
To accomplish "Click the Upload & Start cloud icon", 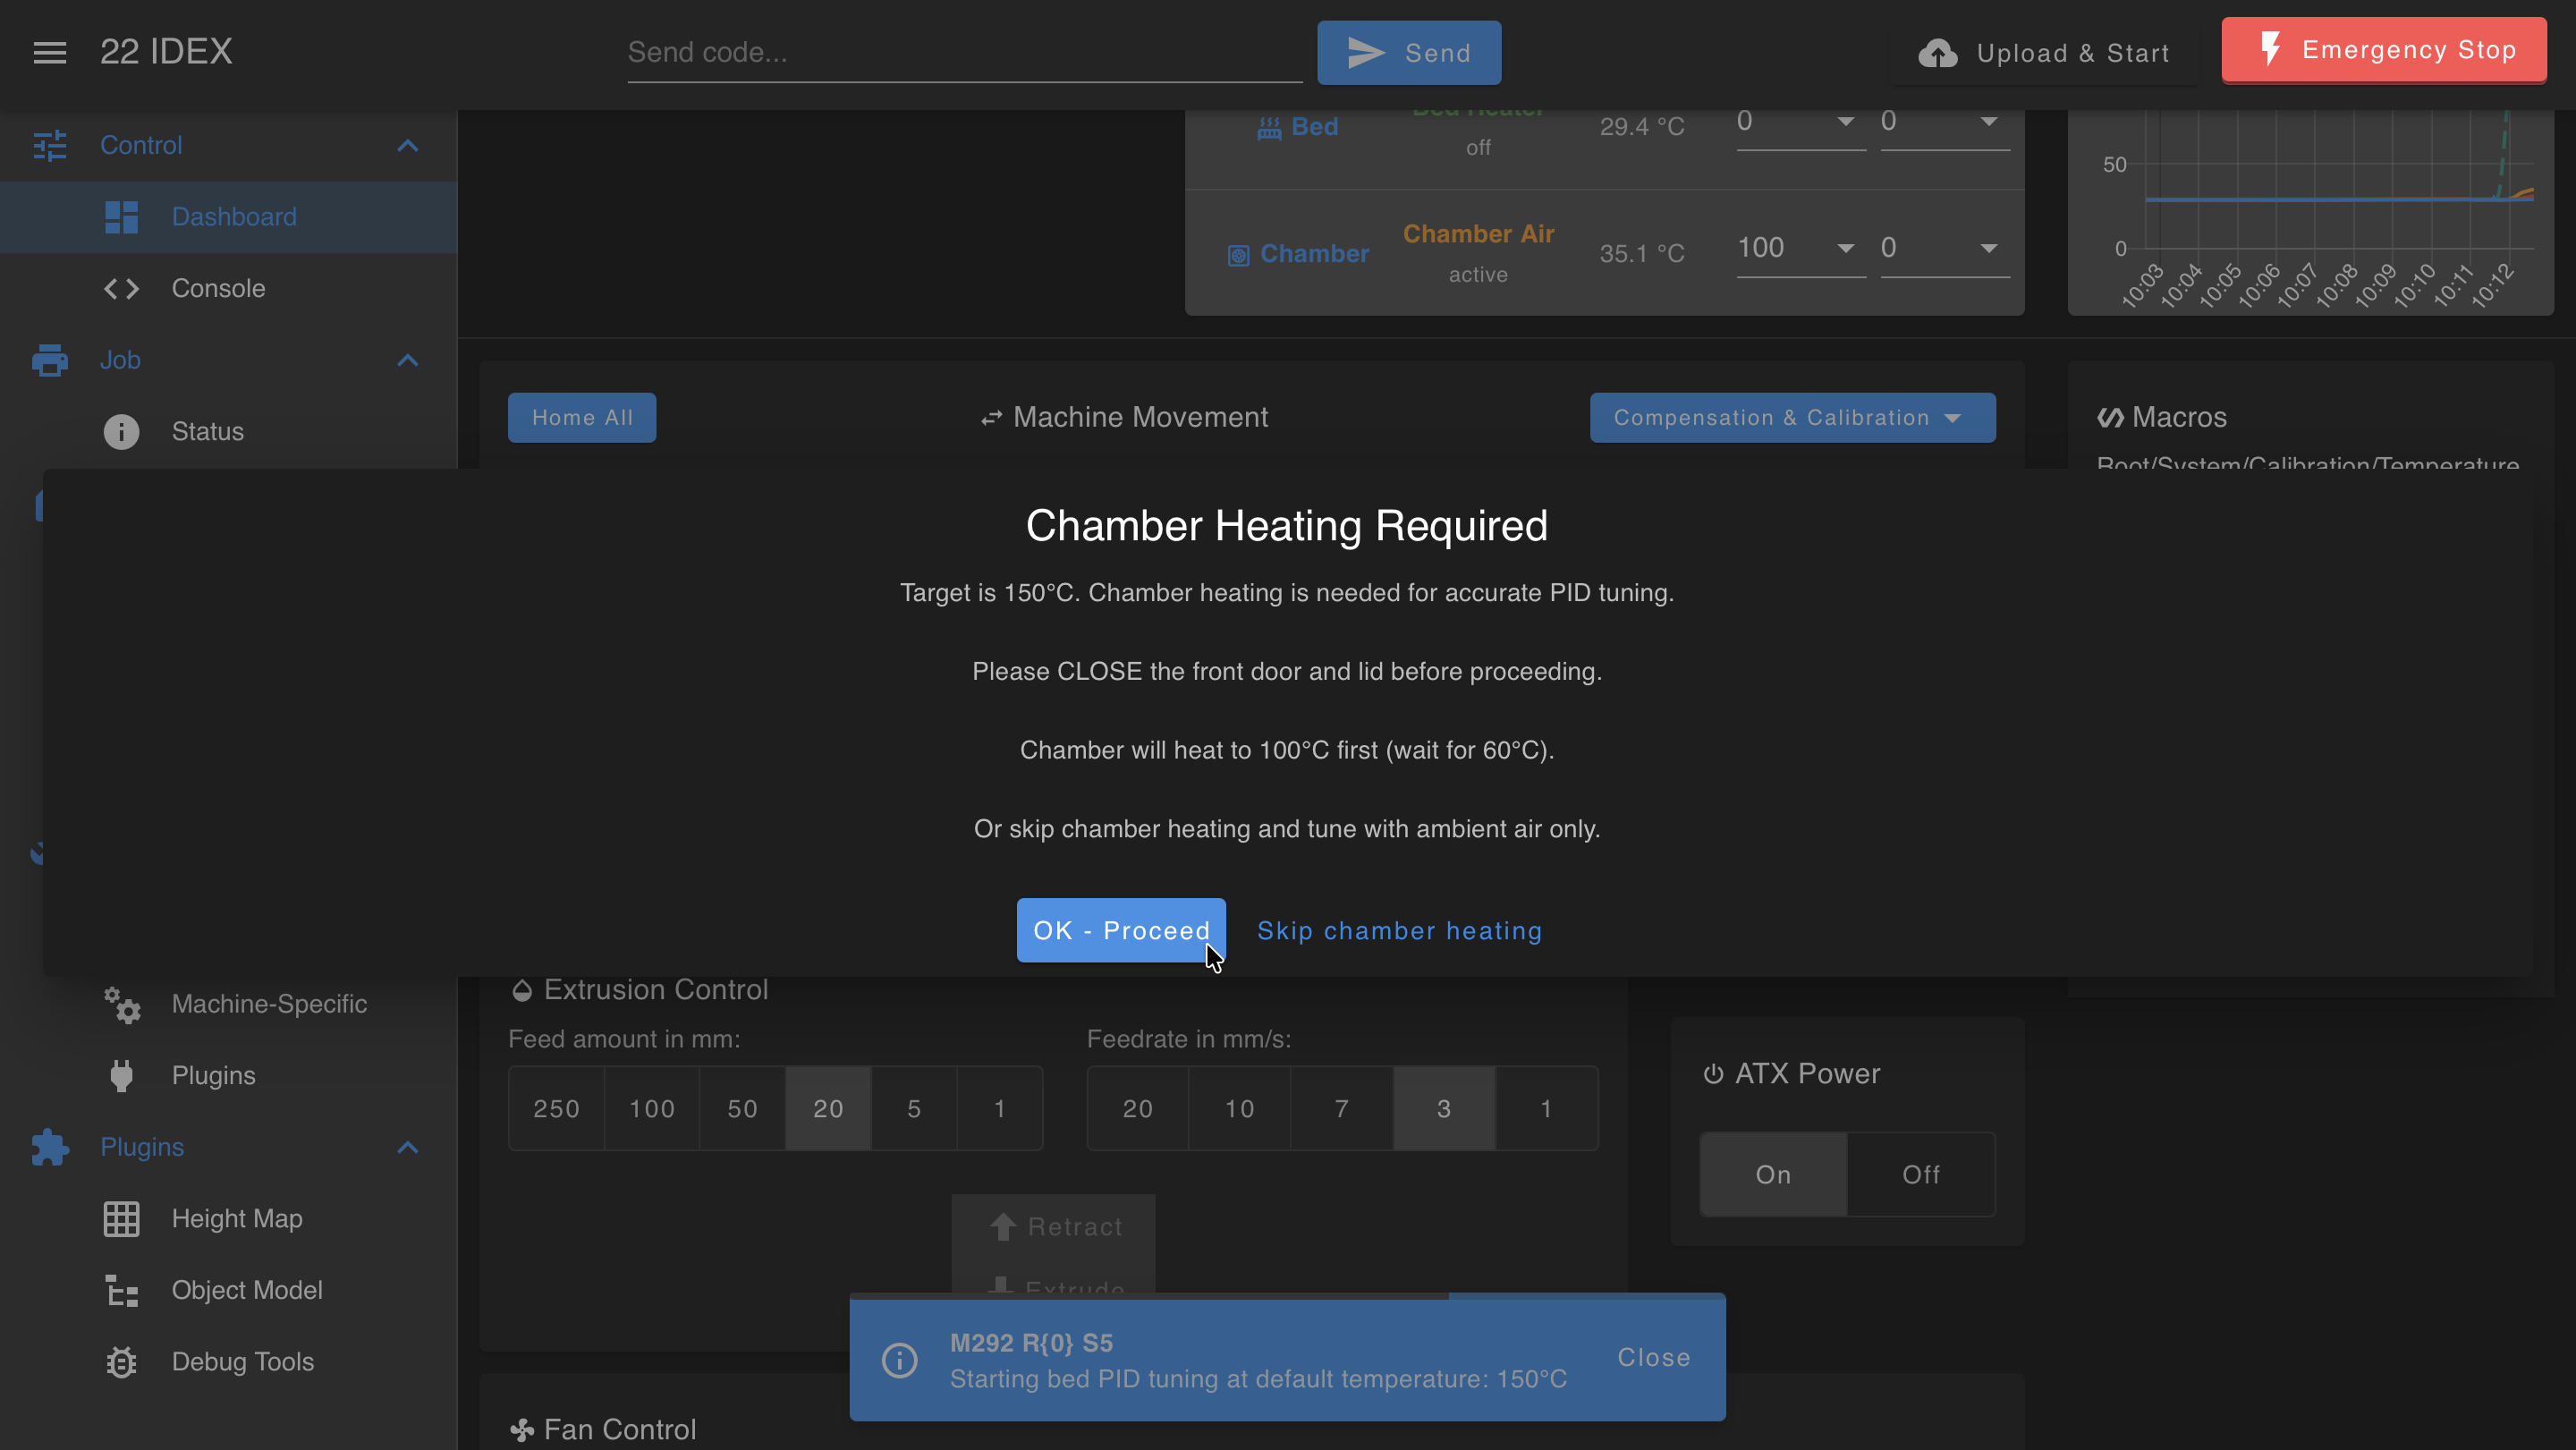I will (1937, 53).
